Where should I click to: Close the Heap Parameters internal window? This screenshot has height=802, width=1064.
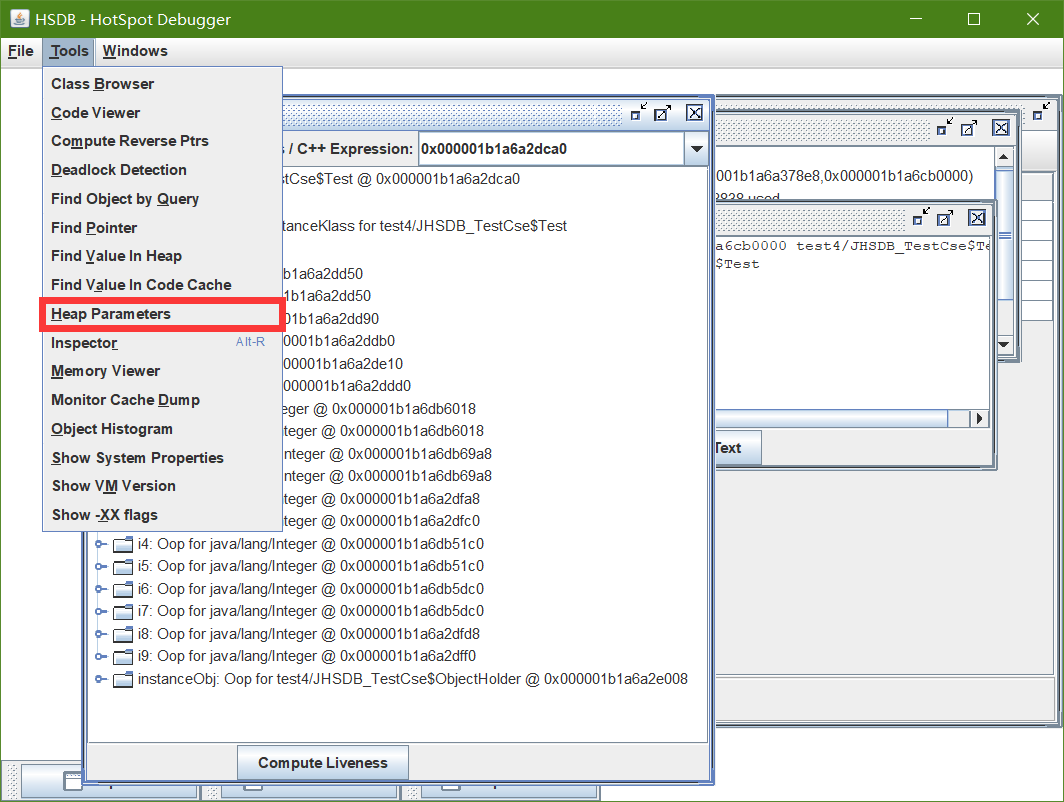click(1001, 128)
